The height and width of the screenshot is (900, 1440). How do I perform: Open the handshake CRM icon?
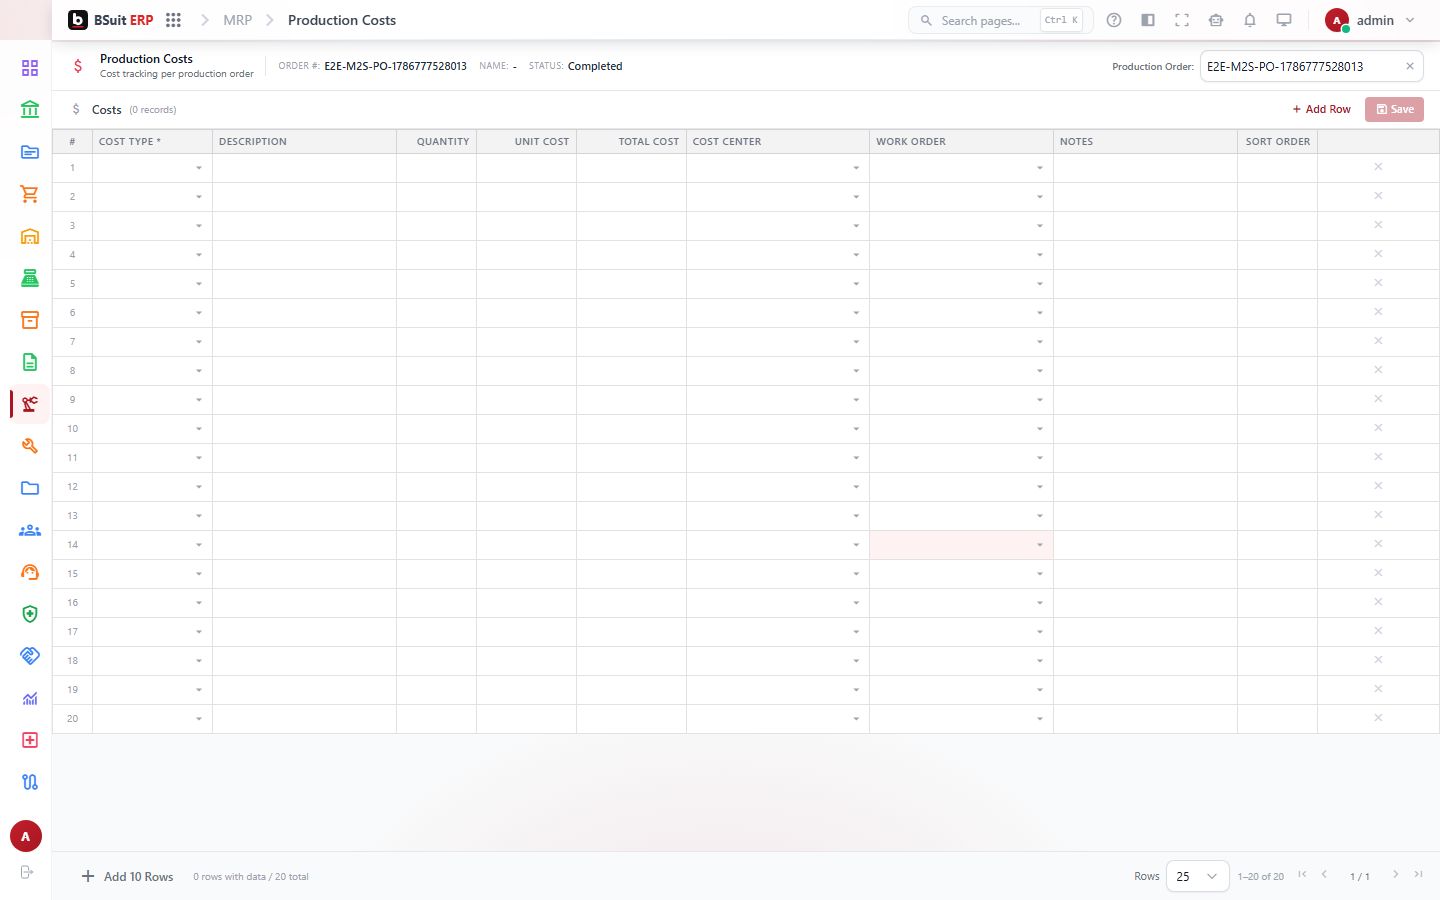point(30,656)
